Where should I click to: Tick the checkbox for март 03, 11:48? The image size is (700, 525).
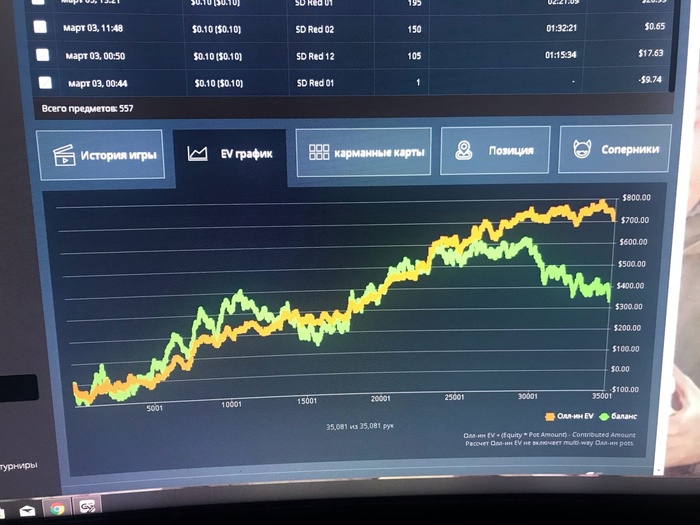[x=40, y=27]
